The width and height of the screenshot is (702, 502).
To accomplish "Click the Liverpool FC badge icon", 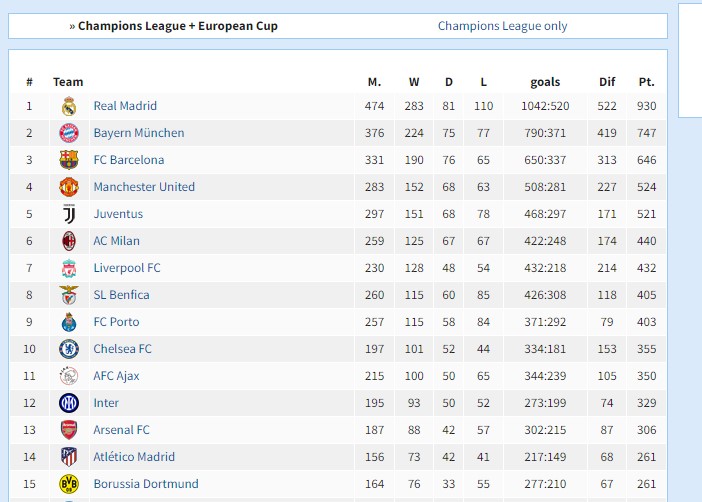I will (69, 268).
